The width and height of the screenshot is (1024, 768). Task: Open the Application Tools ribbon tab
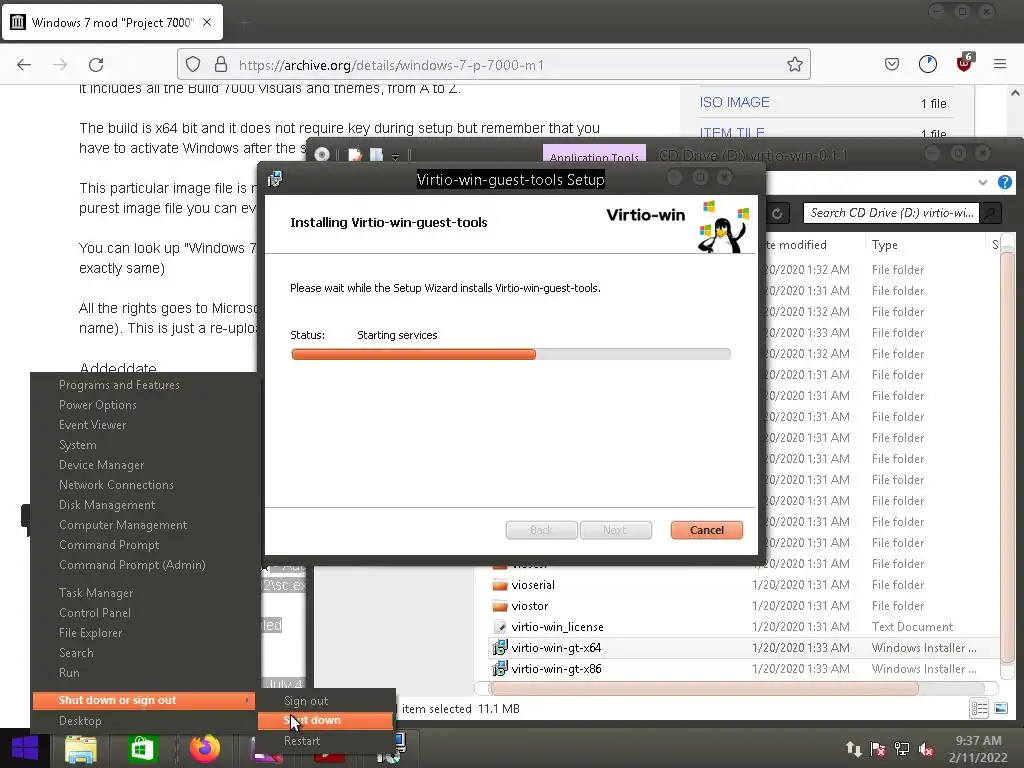pos(594,154)
